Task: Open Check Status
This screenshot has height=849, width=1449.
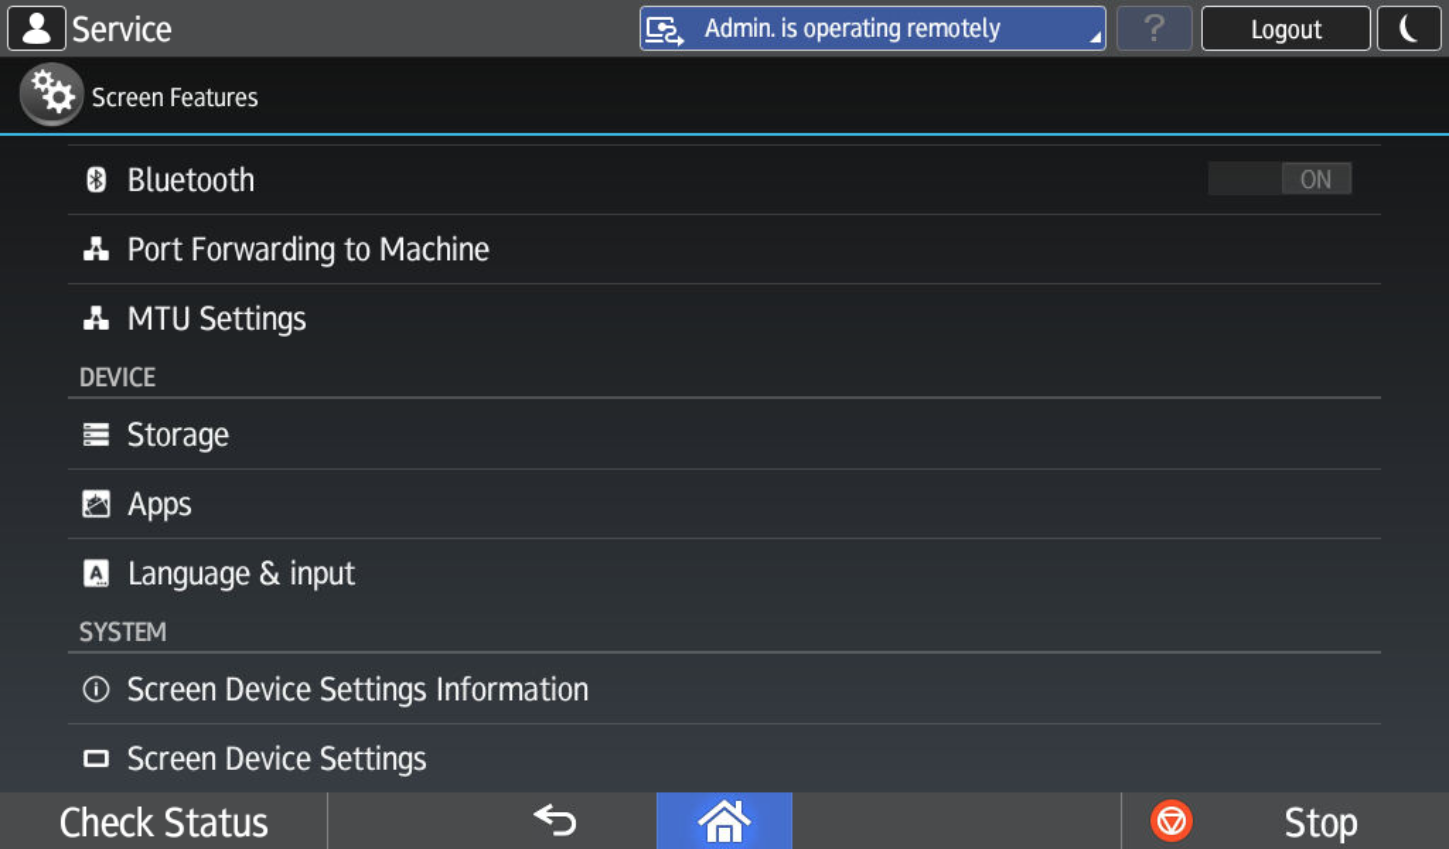Action: (163, 822)
